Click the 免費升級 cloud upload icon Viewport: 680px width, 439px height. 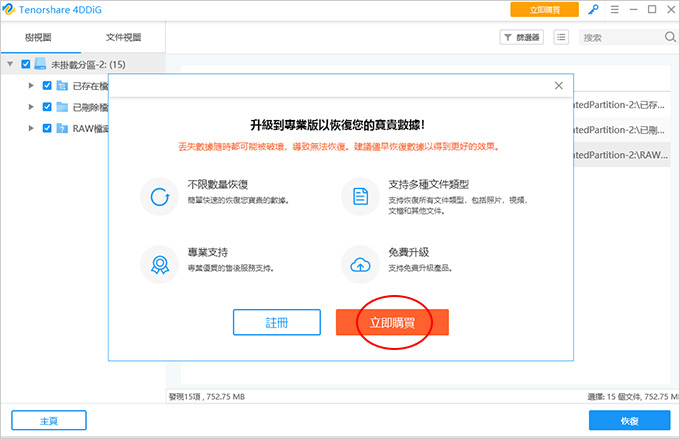(x=360, y=264)
